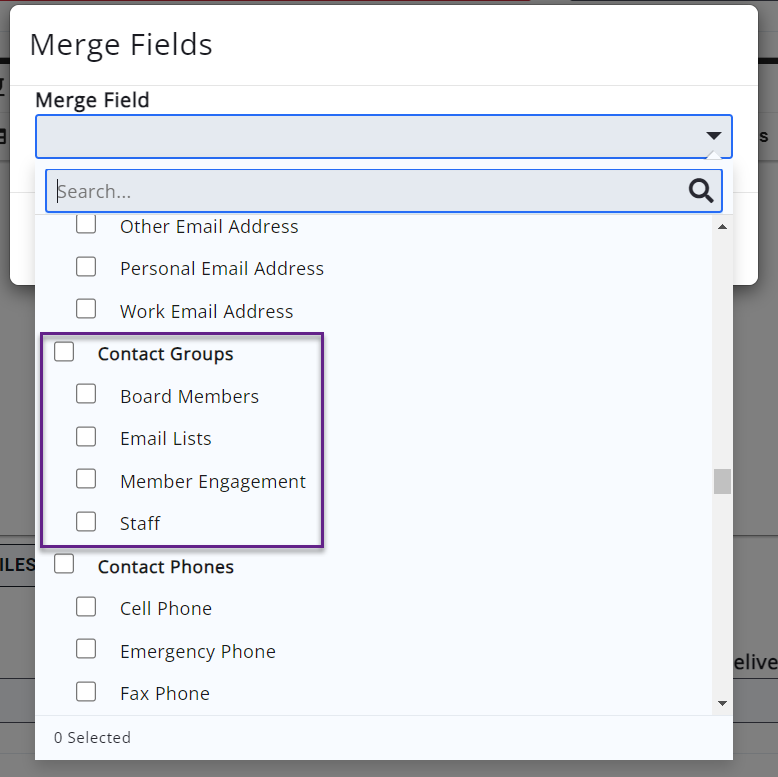This screenshot has height=777, width=778.
Task: Check the Personal Email Address checkbox
Action: click(x=86, y=267)
